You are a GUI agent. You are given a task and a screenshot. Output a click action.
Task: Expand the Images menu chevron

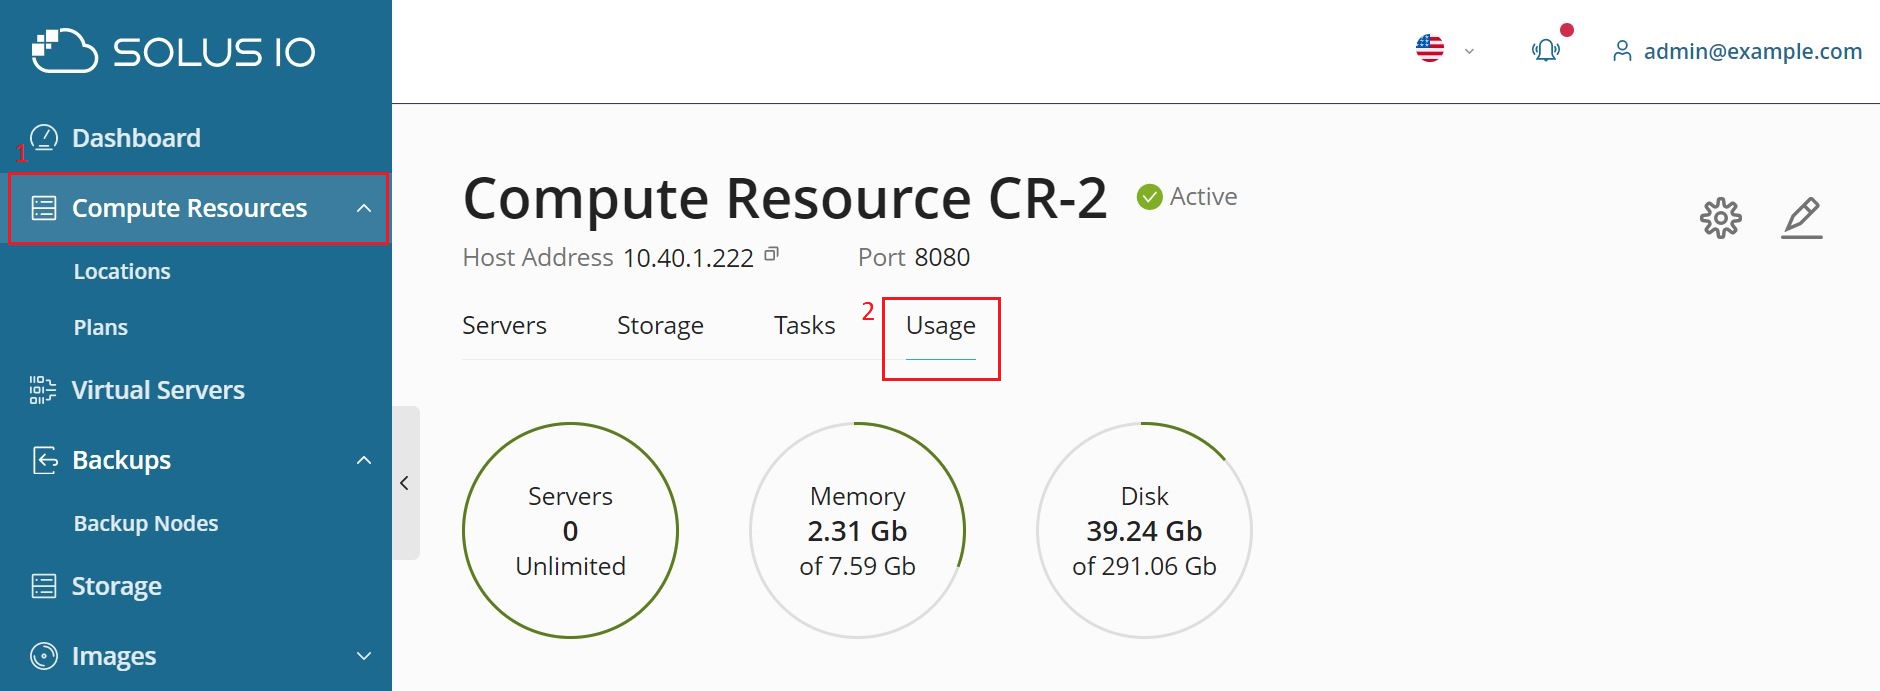(364, 656)
